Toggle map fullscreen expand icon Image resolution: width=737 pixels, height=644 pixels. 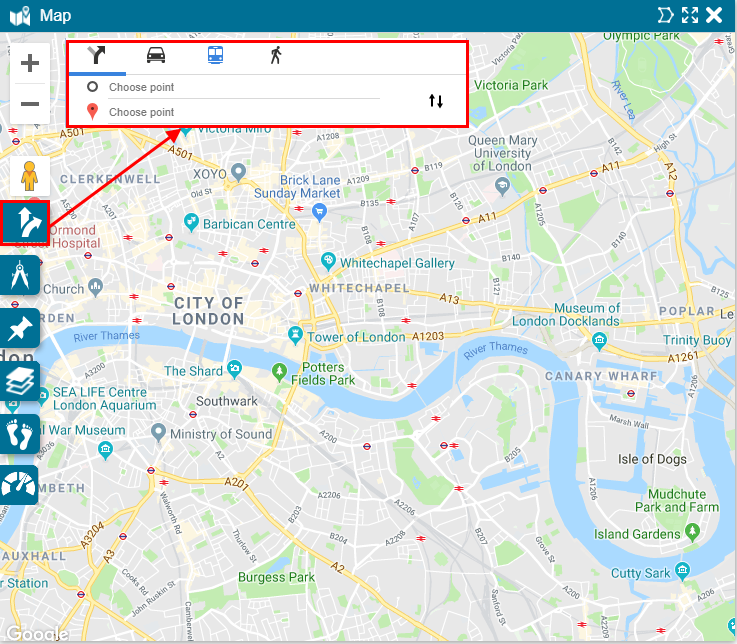(x=690, y=16)
